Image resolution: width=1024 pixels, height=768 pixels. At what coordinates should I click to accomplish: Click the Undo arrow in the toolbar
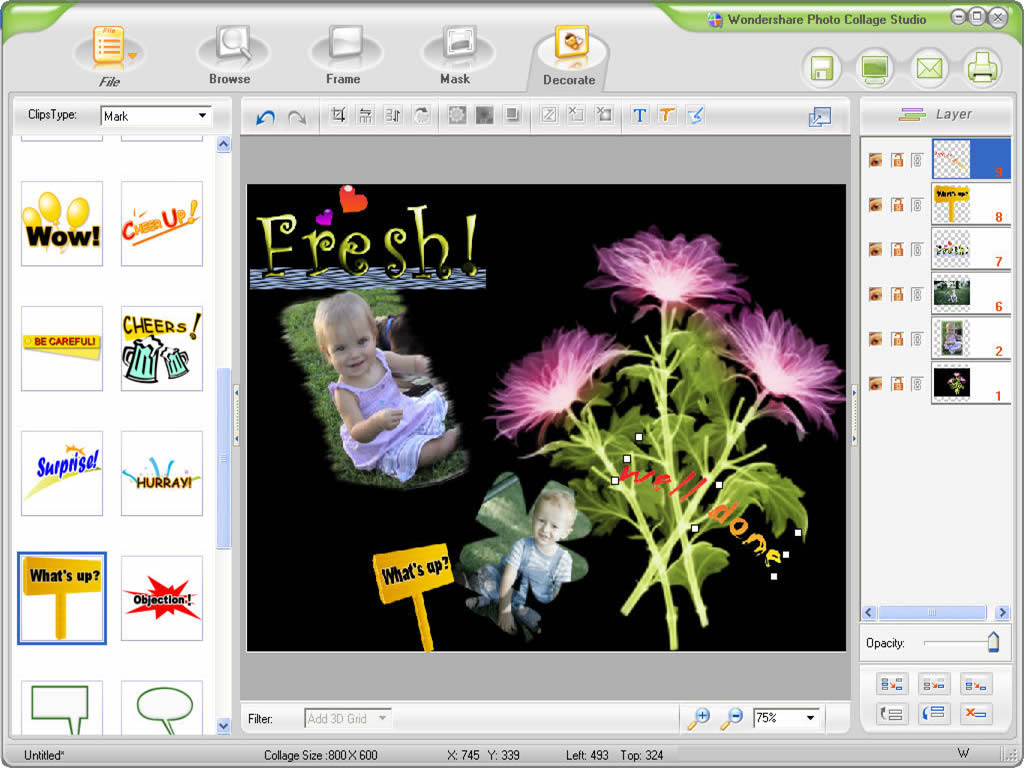(x=265, y=117)
